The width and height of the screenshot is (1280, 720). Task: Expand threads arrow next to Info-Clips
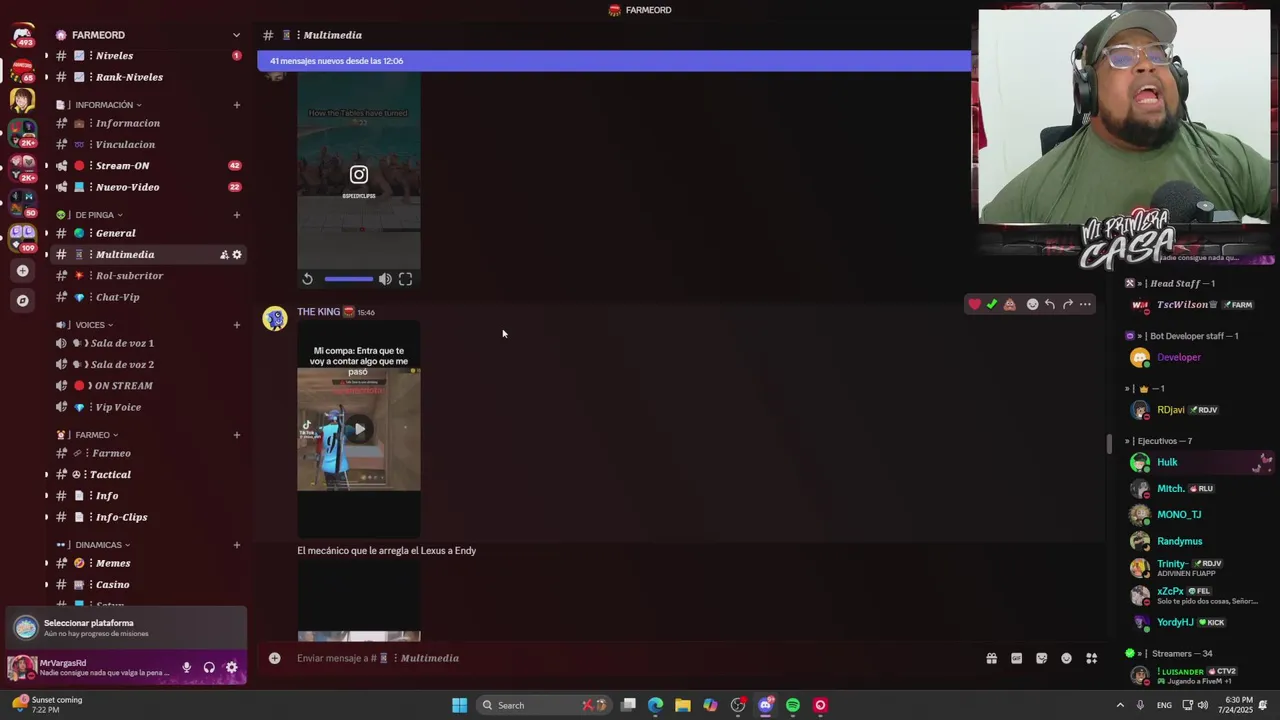pos(46,517)
